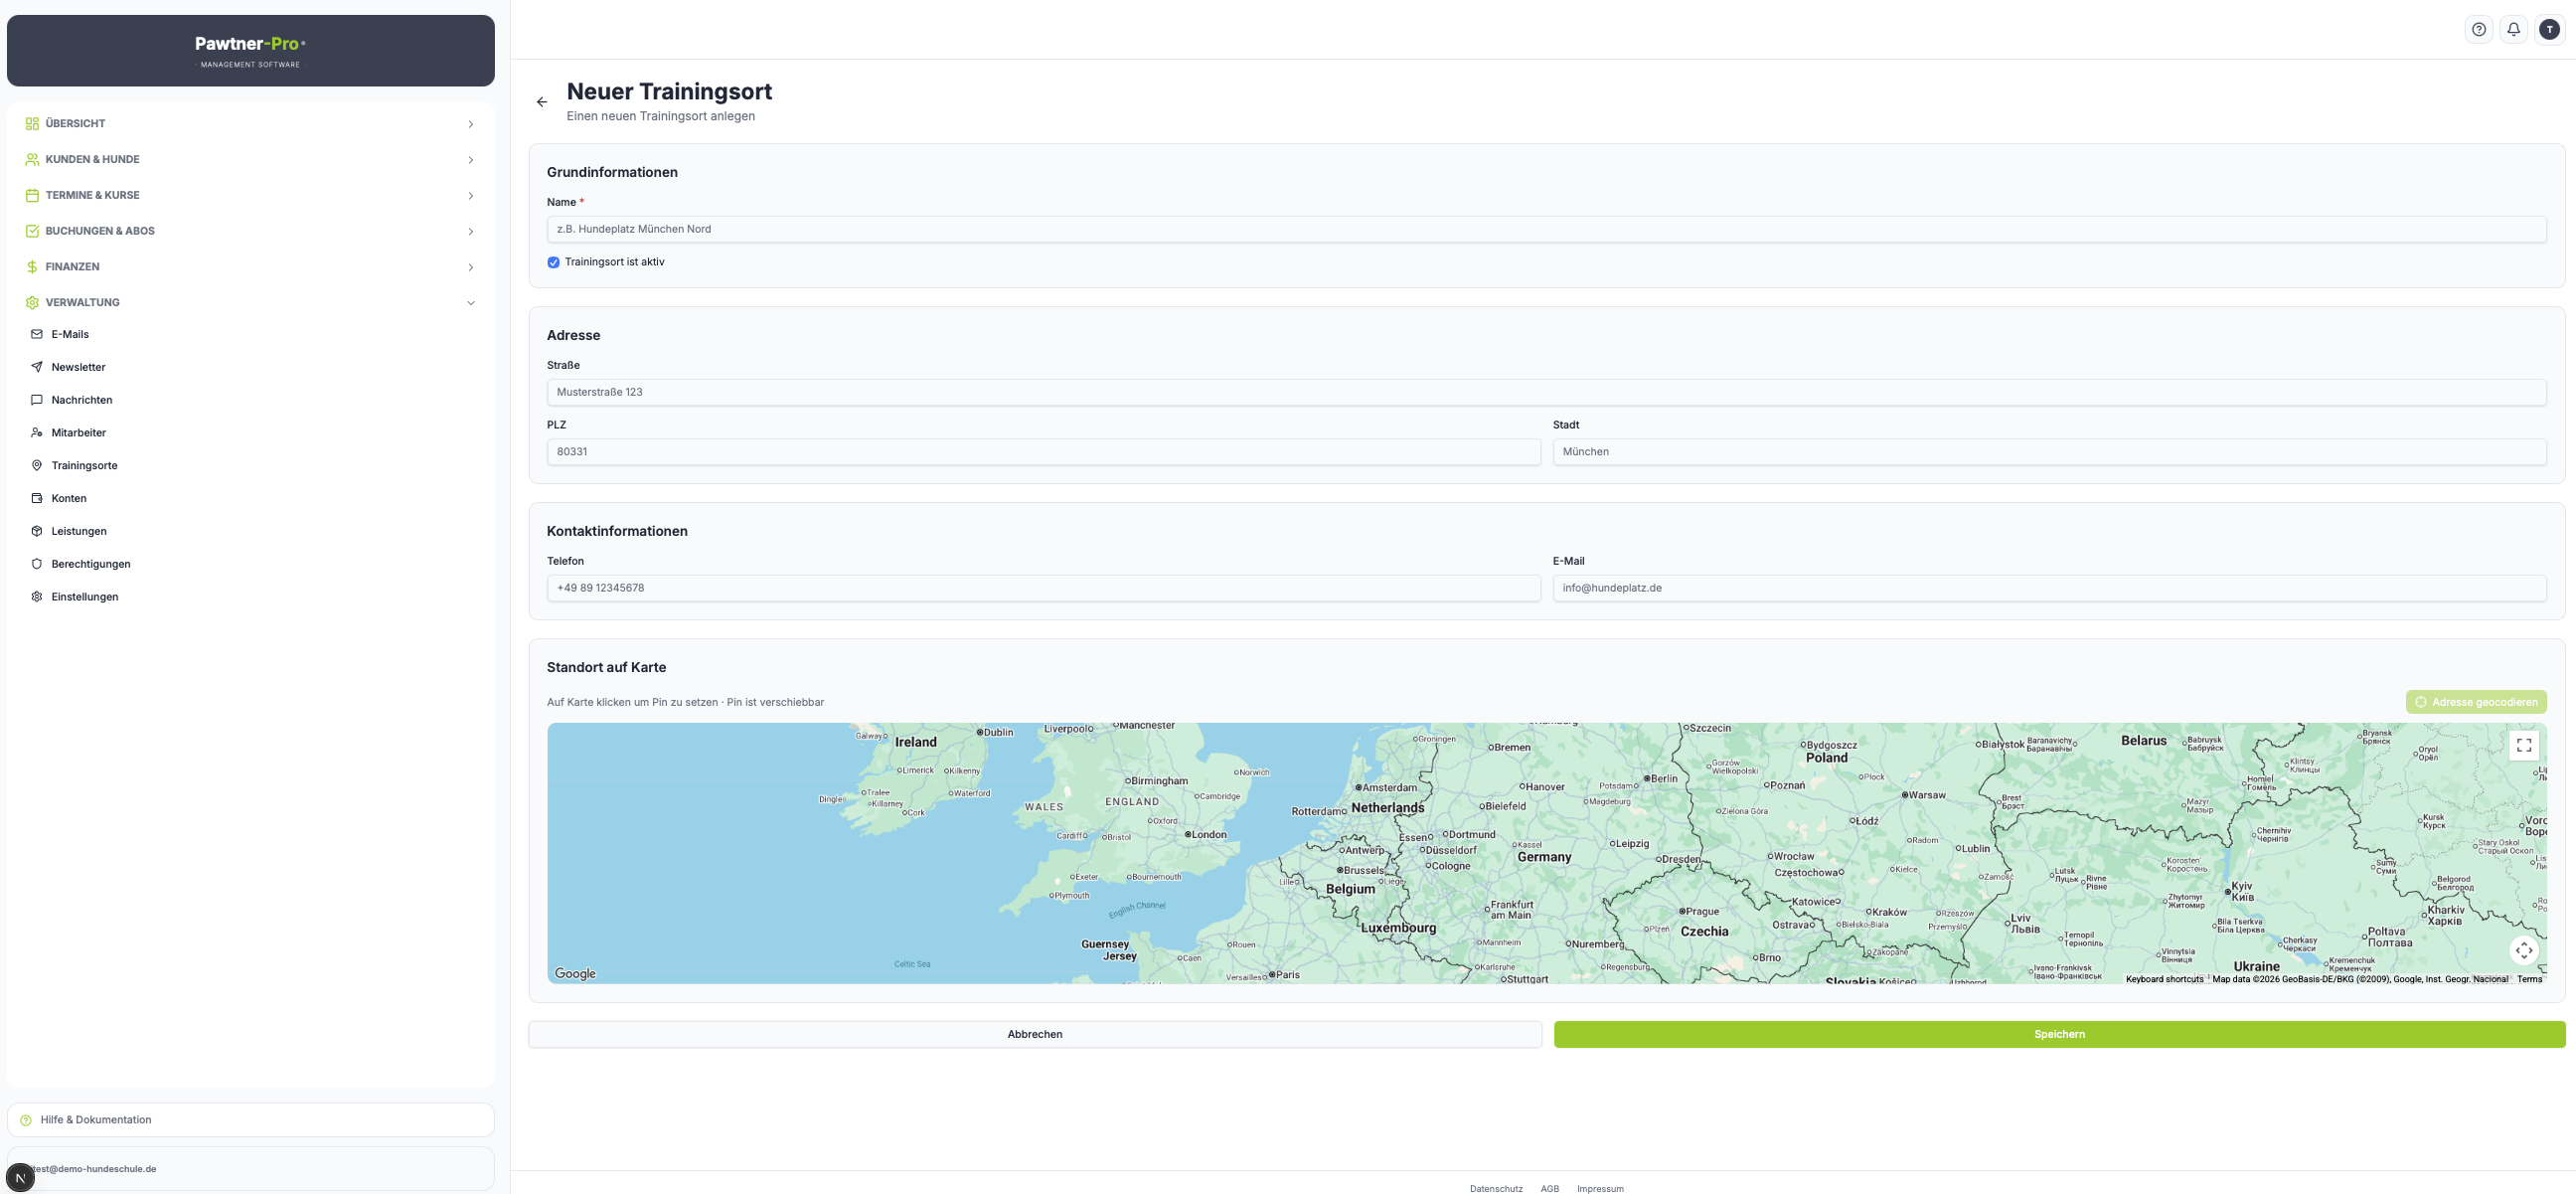
Task: Open the Konten menu entry
Action: [250, 499]
